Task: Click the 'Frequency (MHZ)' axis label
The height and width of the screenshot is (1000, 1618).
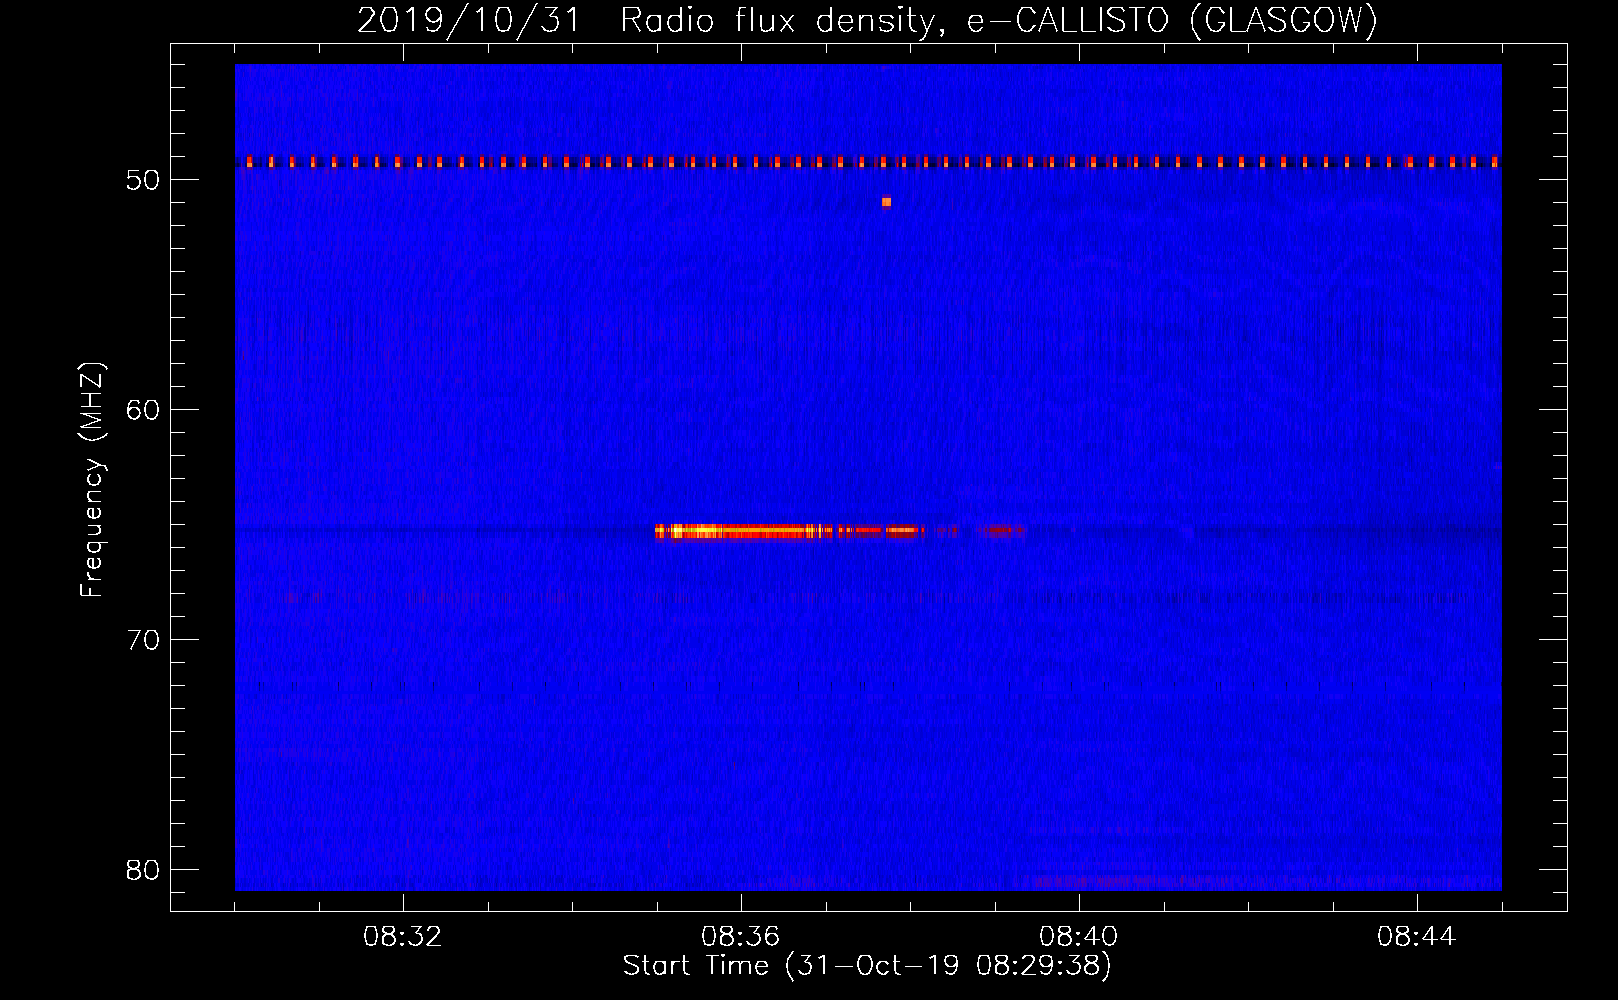Action: 92,480
